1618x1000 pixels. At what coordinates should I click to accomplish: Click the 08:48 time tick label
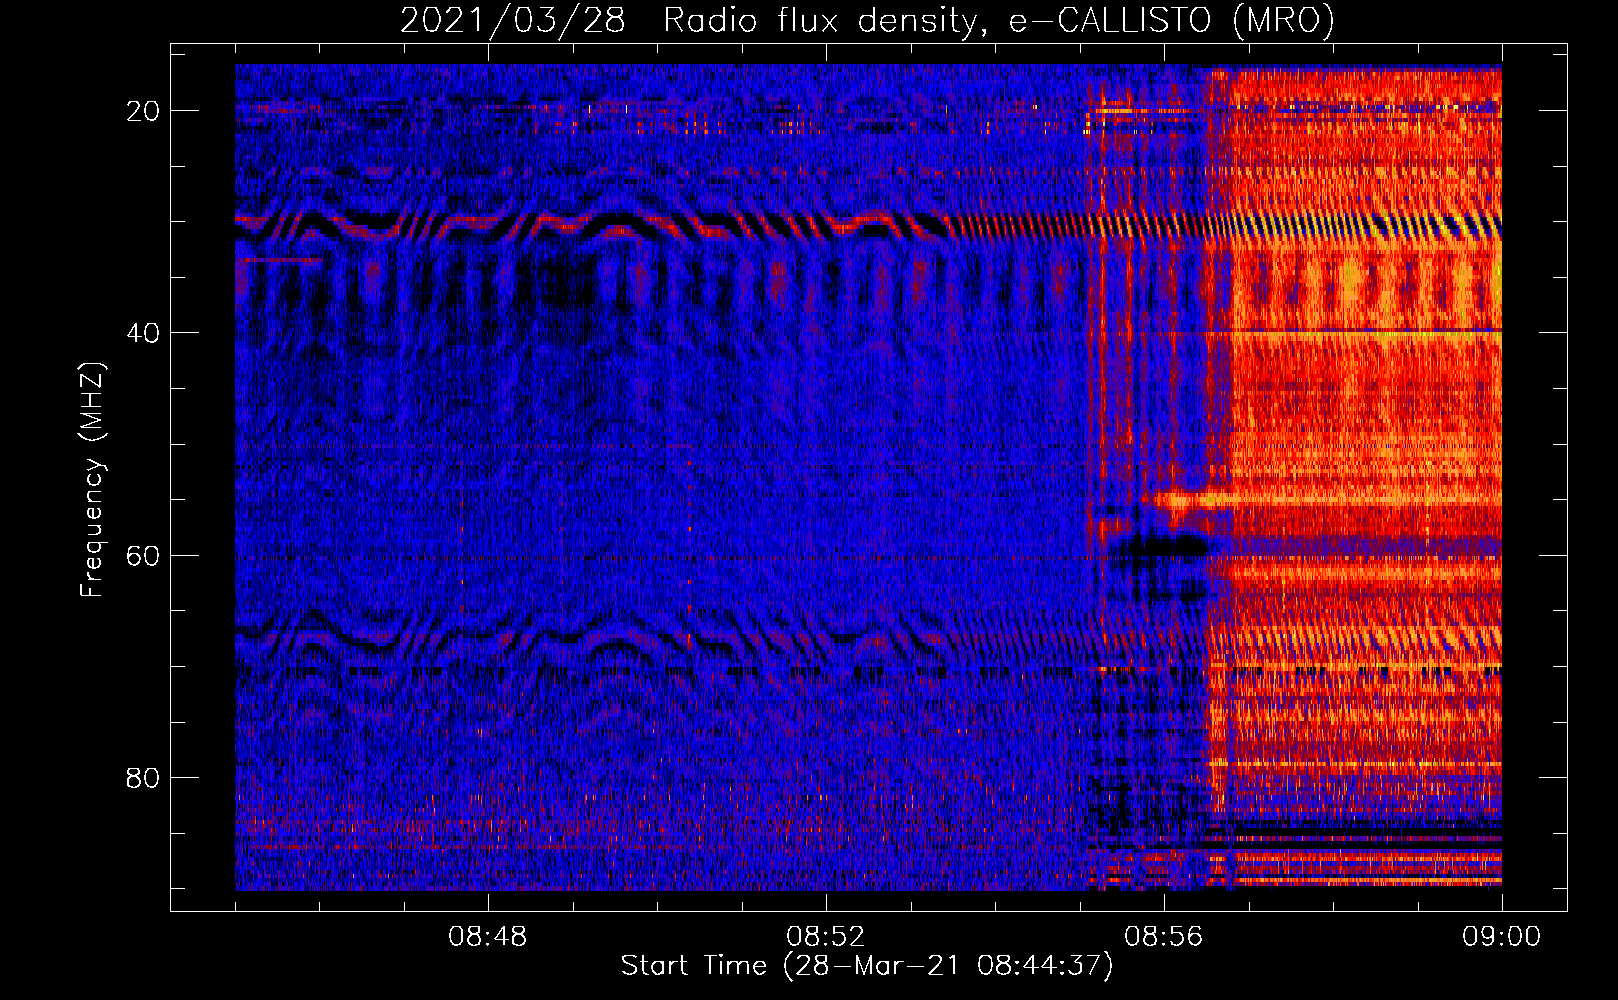point(488,937)
